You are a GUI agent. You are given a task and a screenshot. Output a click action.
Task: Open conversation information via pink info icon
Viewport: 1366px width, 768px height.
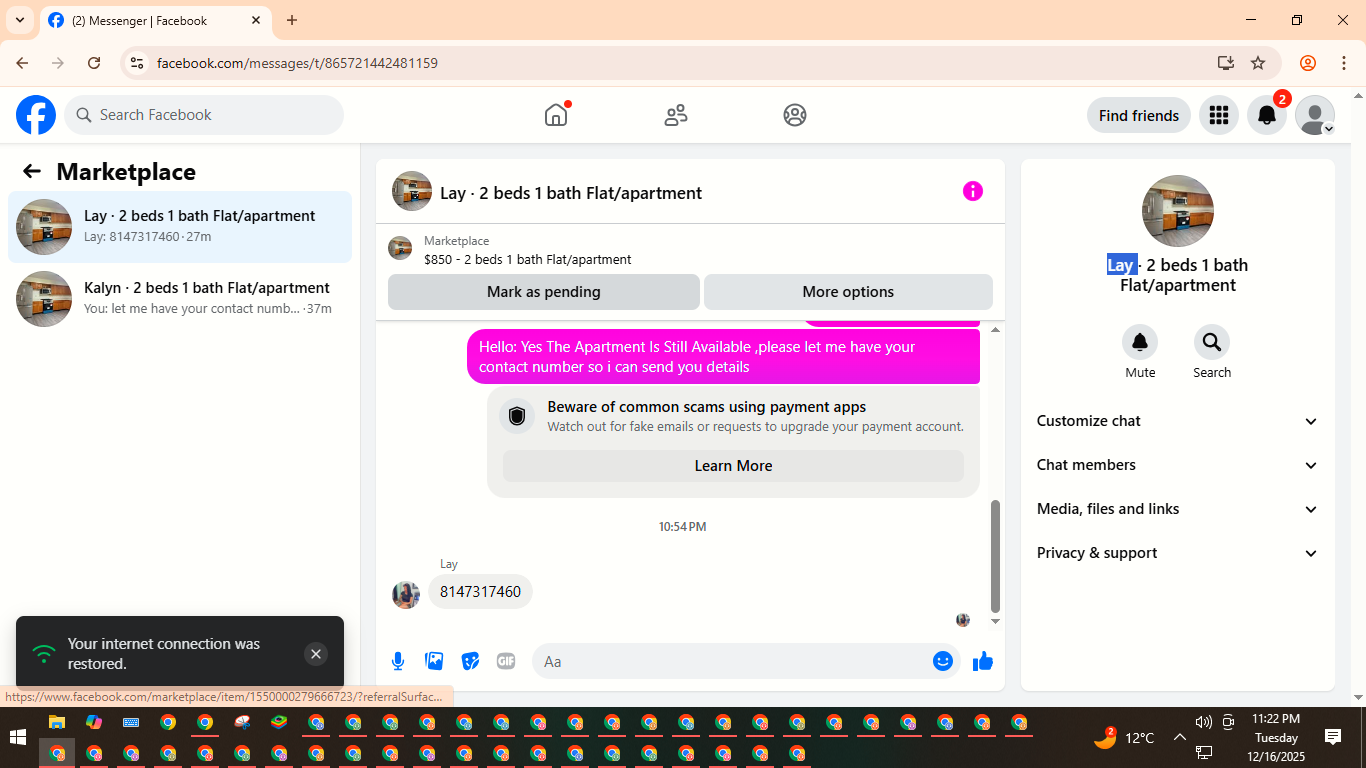point(973,191)
